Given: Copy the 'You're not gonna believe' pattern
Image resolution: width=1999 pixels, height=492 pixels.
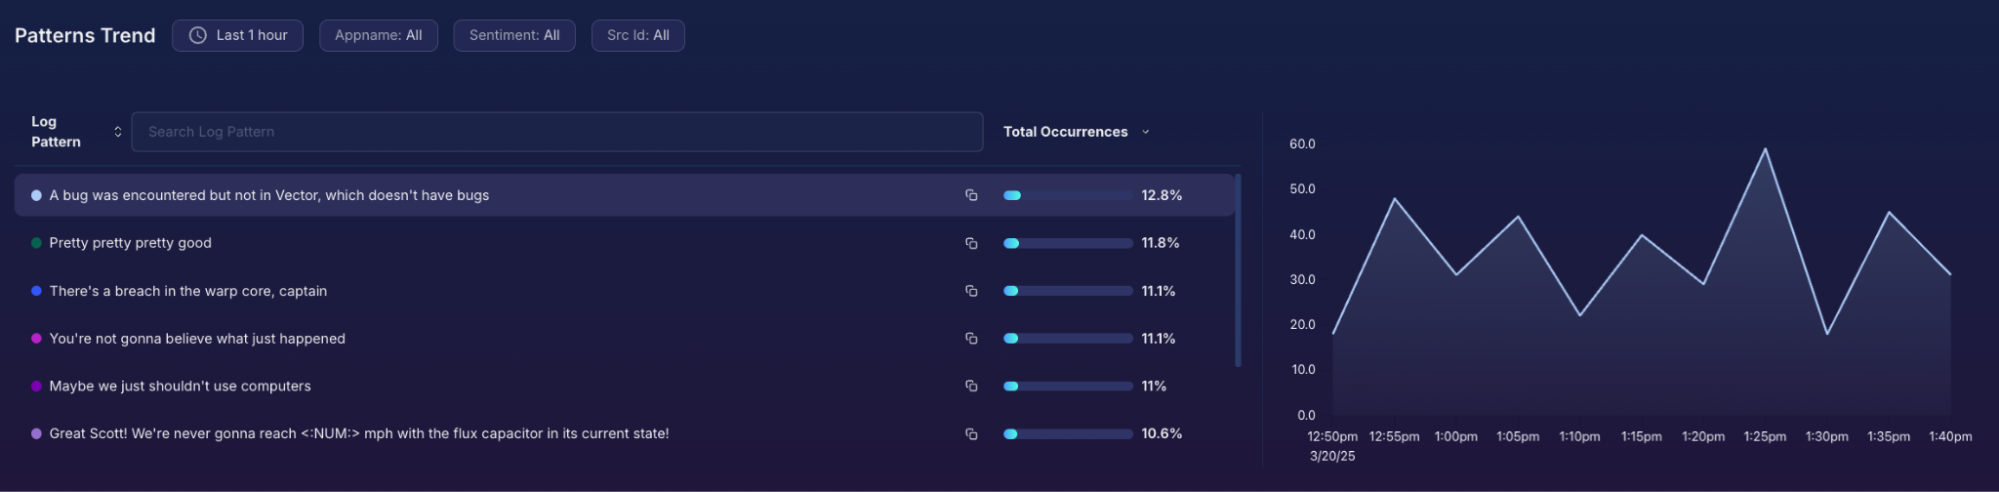Looking at the screenshot, I should [970, 339].
